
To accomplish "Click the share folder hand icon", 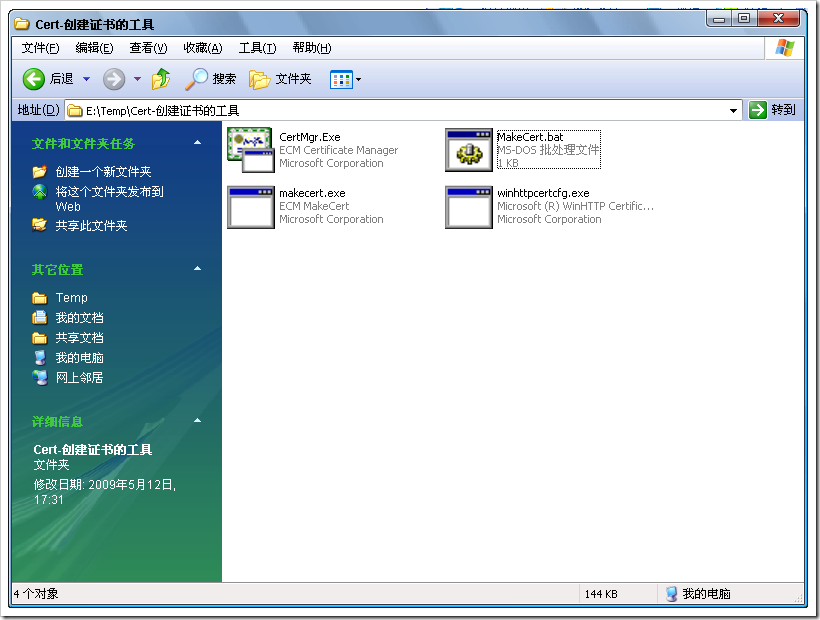I will (x=40, y=225).
